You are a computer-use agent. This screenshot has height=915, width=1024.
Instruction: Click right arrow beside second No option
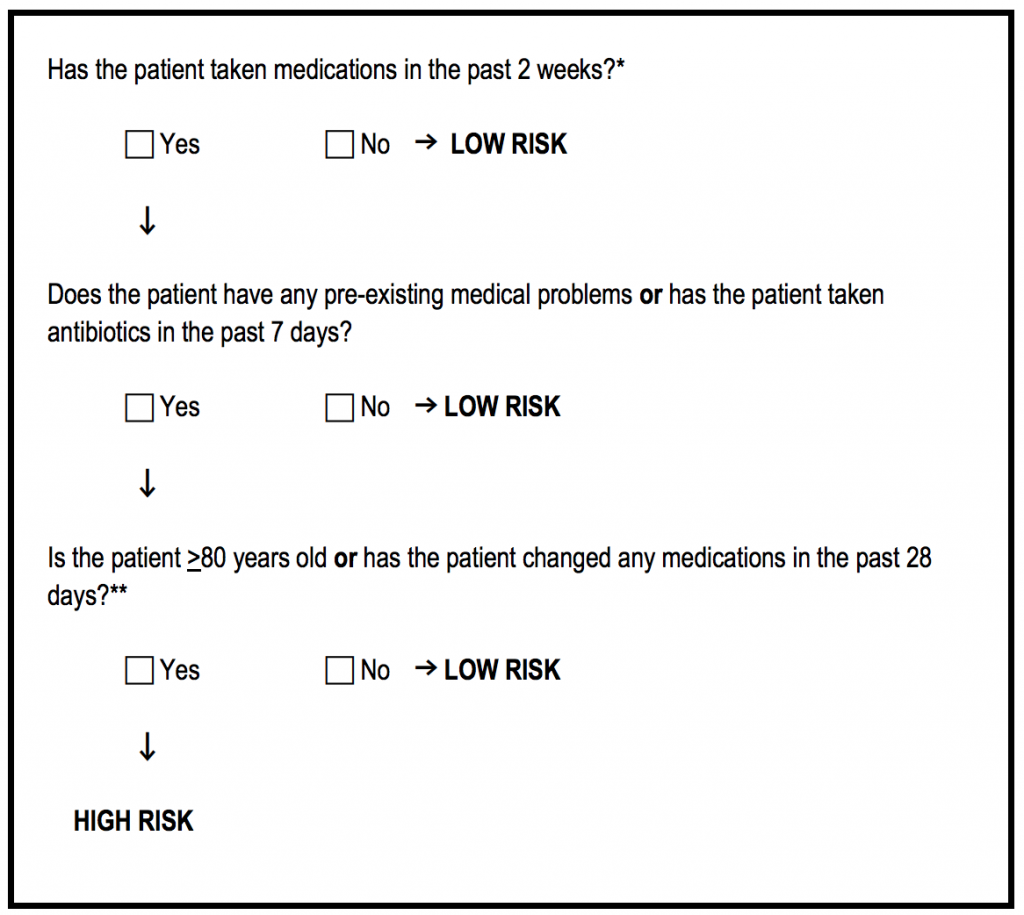coord(426,406)
